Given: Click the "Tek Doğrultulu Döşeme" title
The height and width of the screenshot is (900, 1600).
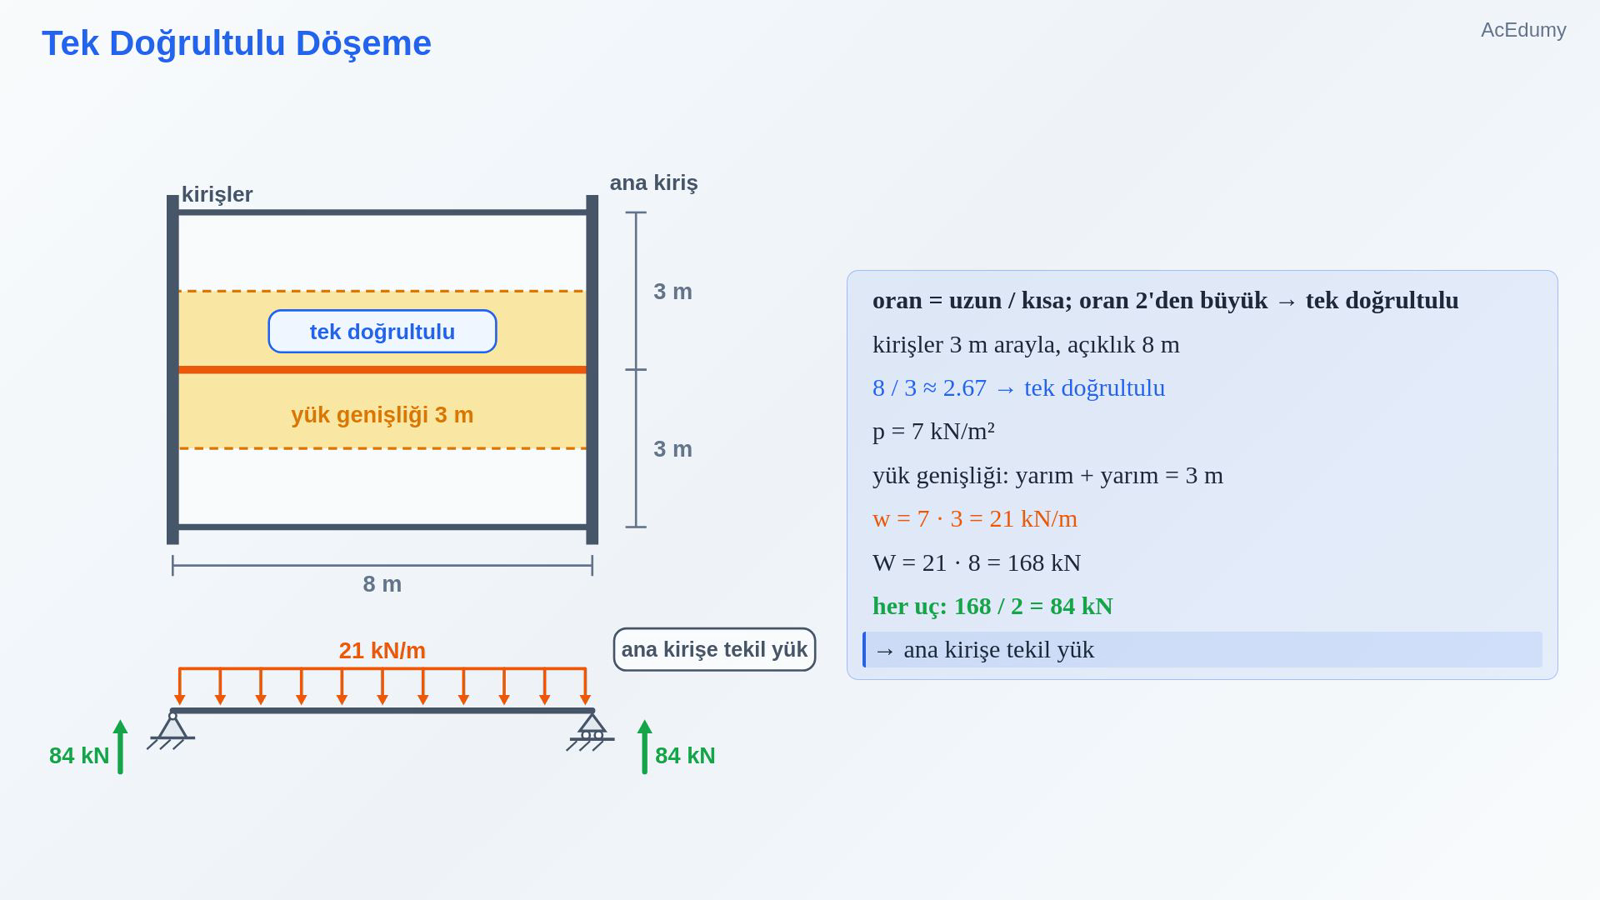Looking at the screenshot, I should click(x=236, y=43).
